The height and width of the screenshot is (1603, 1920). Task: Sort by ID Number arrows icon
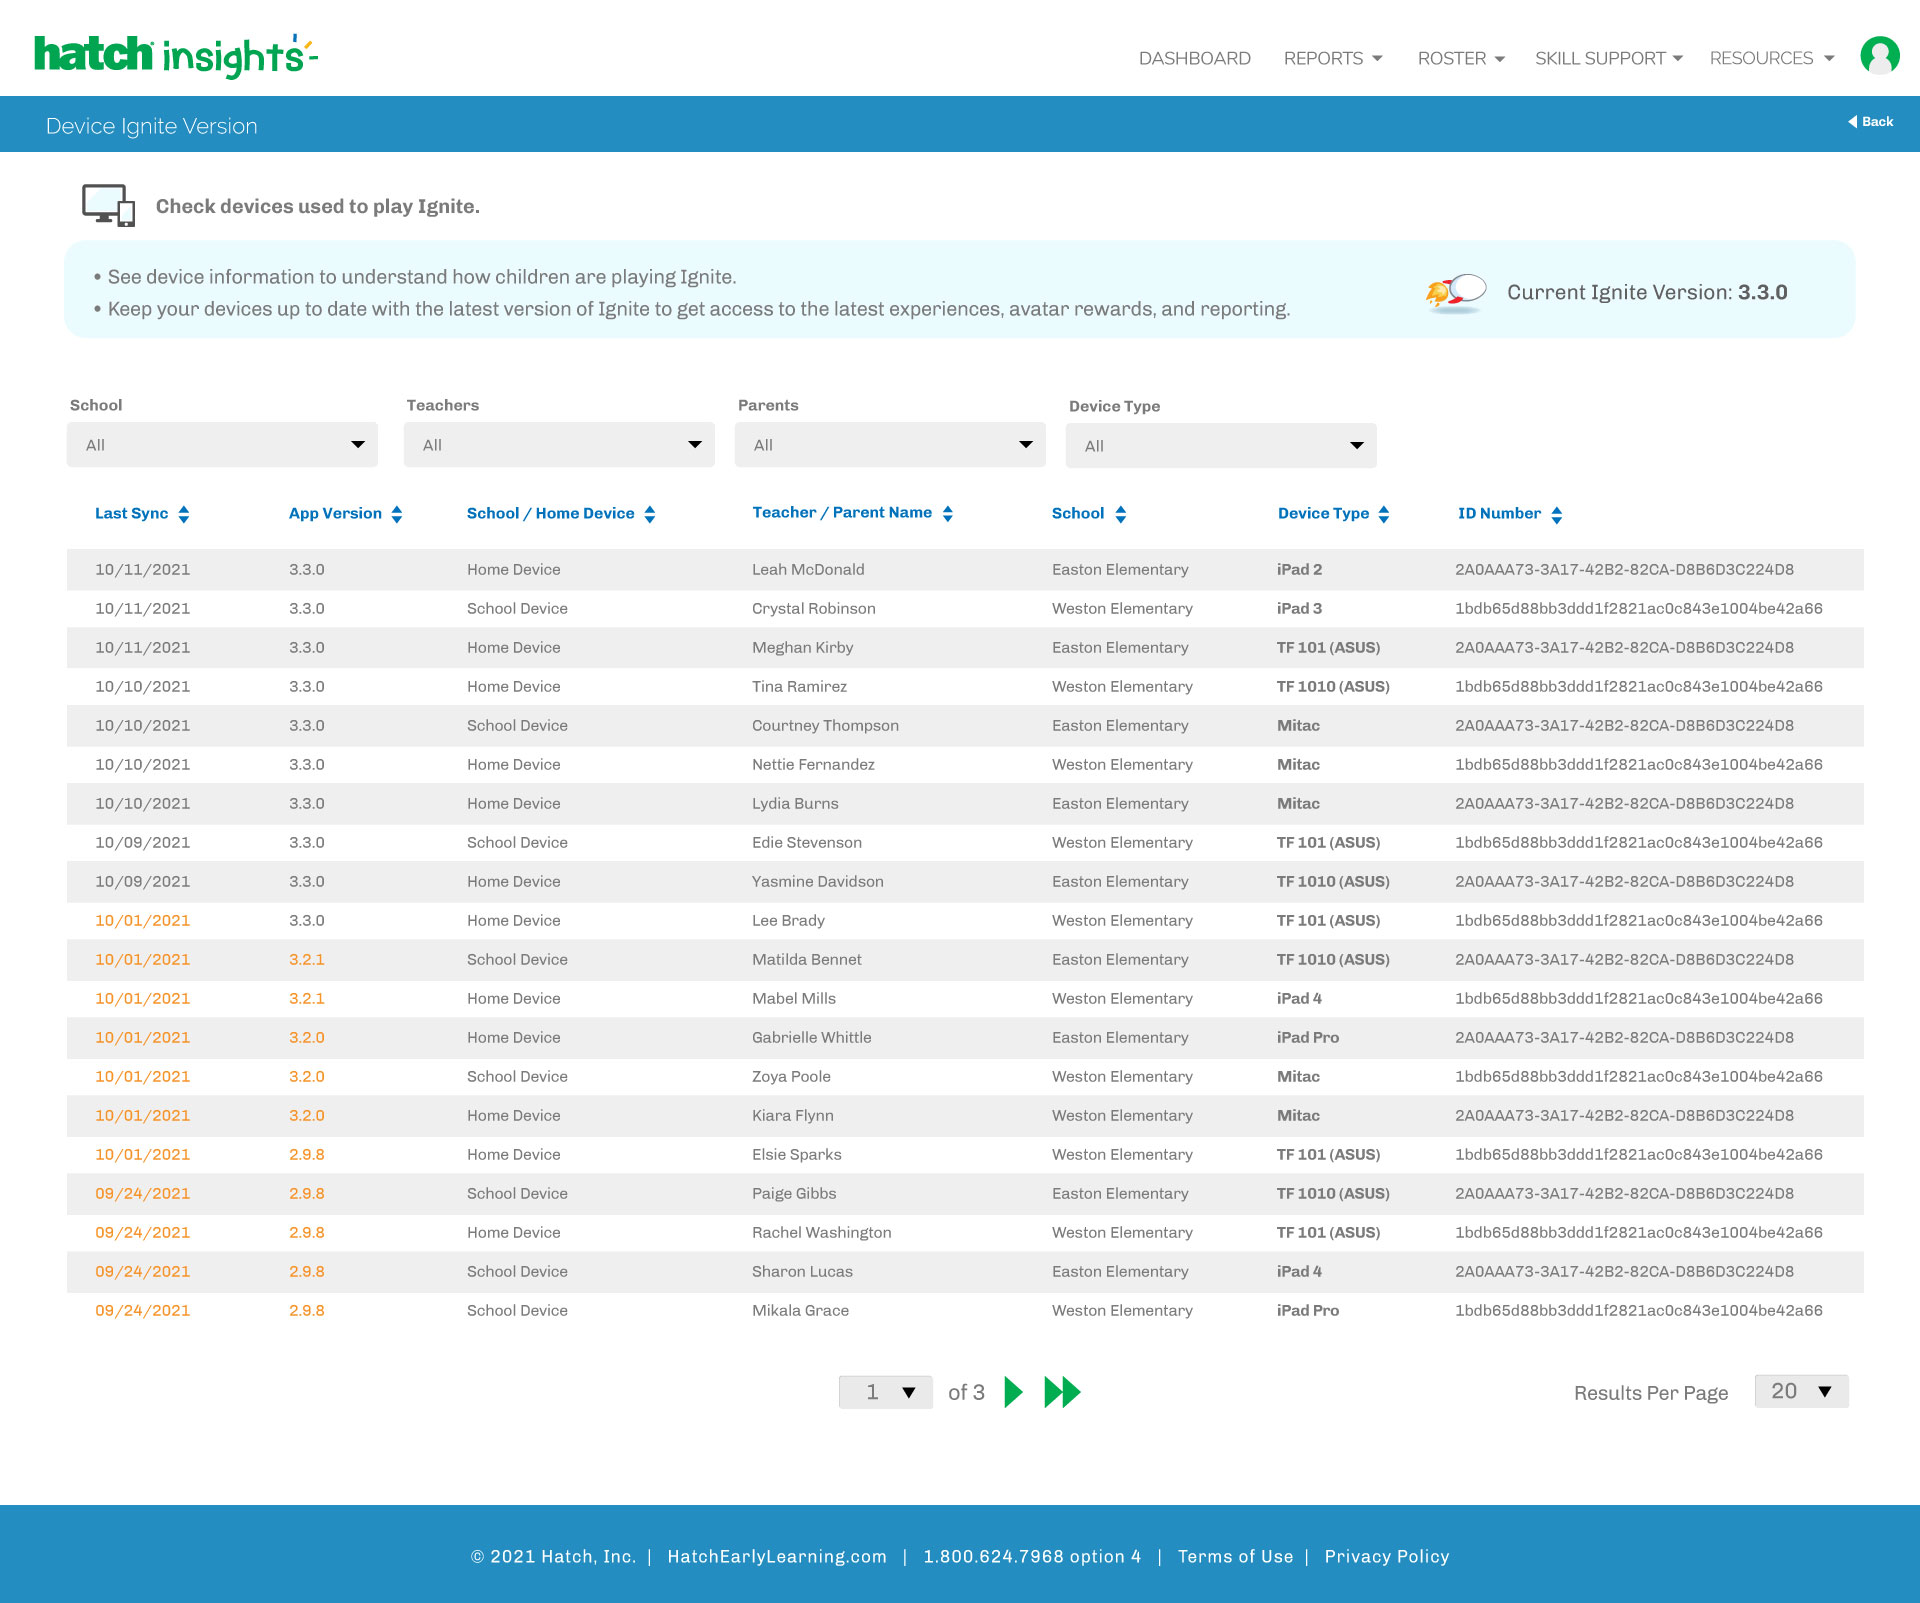(1557, 514)
